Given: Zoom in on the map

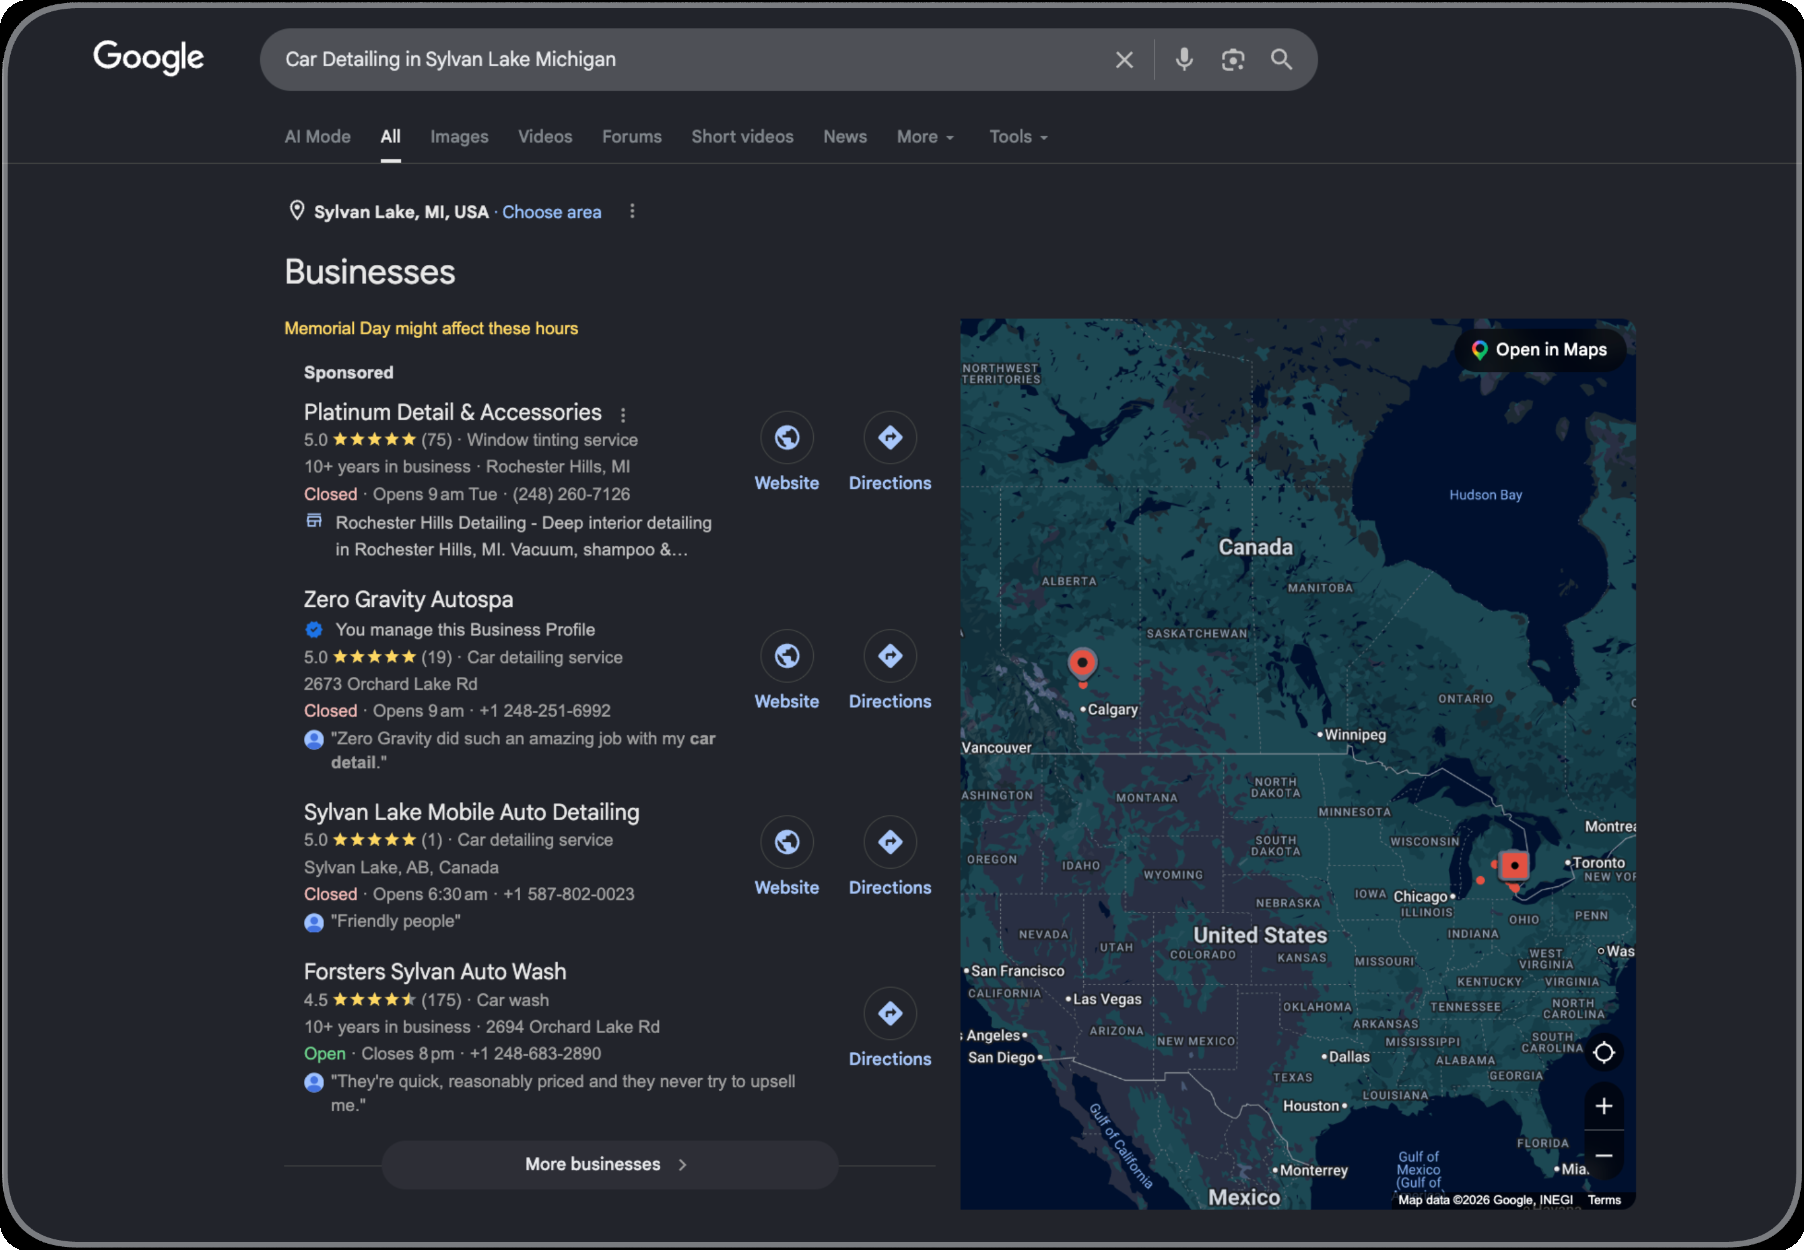Looking at the screenshot, I should [1604, 1106].
